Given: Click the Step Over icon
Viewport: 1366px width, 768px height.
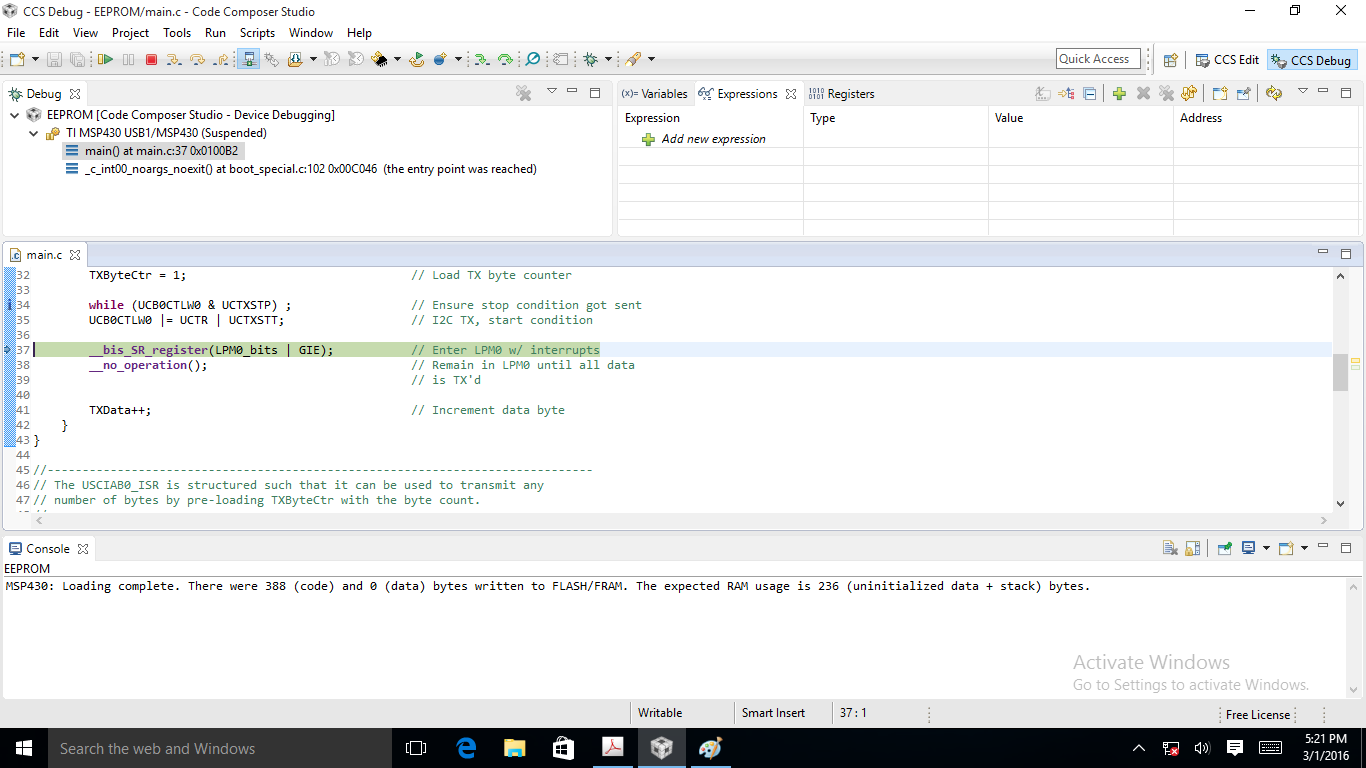Looking at the screenshot, I should [x=197, y=60].
